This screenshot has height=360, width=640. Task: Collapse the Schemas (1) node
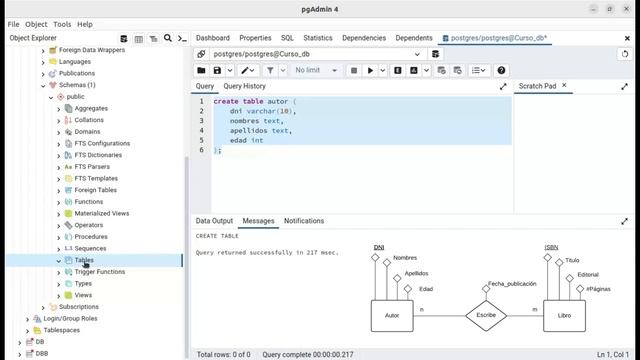pyautogui.click(x=43, y=85)
